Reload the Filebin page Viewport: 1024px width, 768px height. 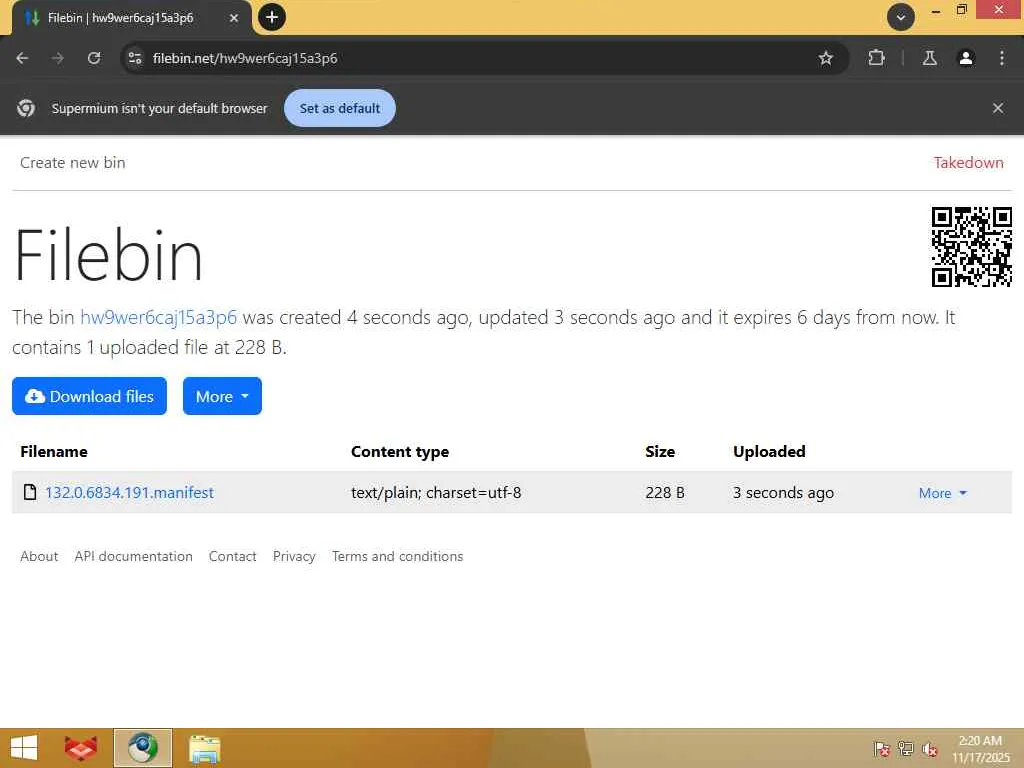tap(94, 58)
